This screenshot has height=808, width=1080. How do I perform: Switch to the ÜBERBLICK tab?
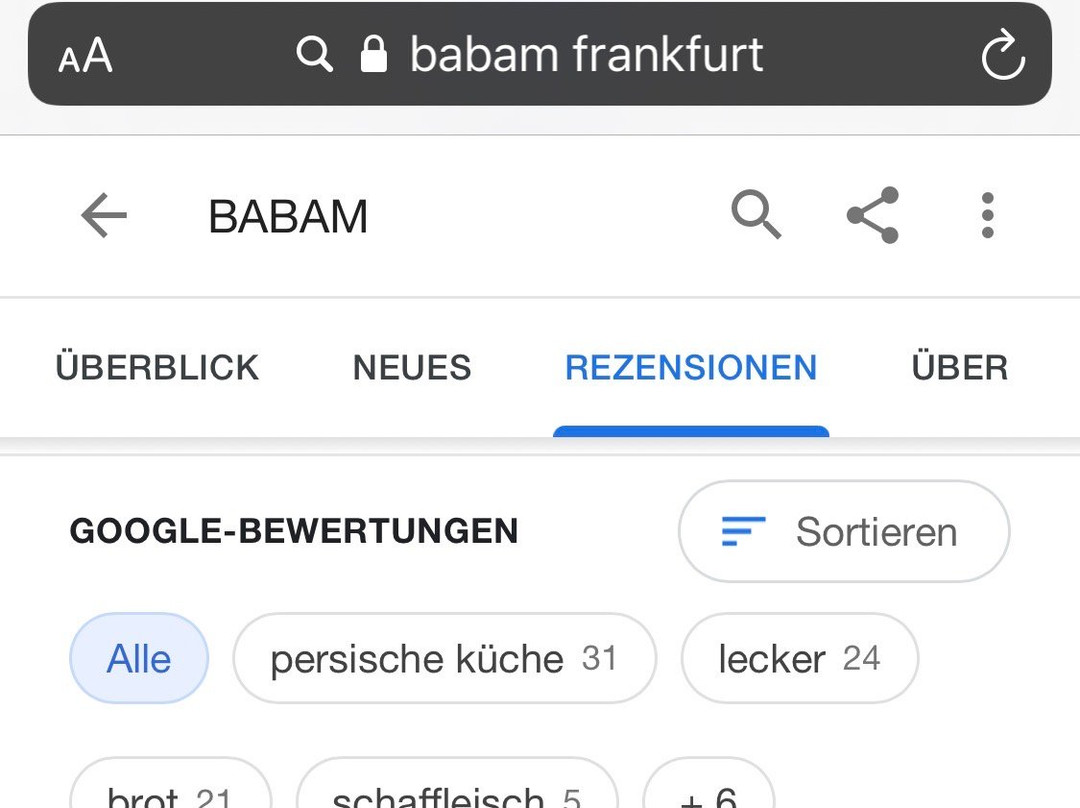pos(157,368)
